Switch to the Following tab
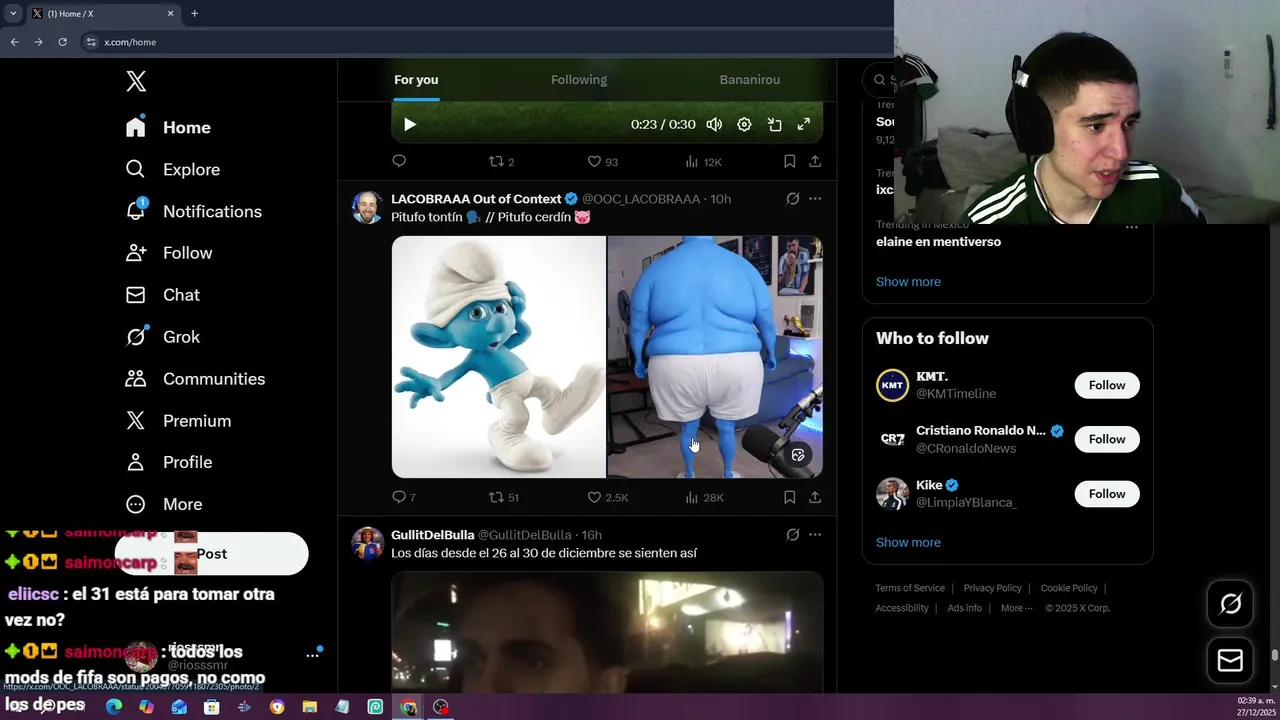Image resolution: width=1280 pixels, height=720 pixels. (579, 80)
